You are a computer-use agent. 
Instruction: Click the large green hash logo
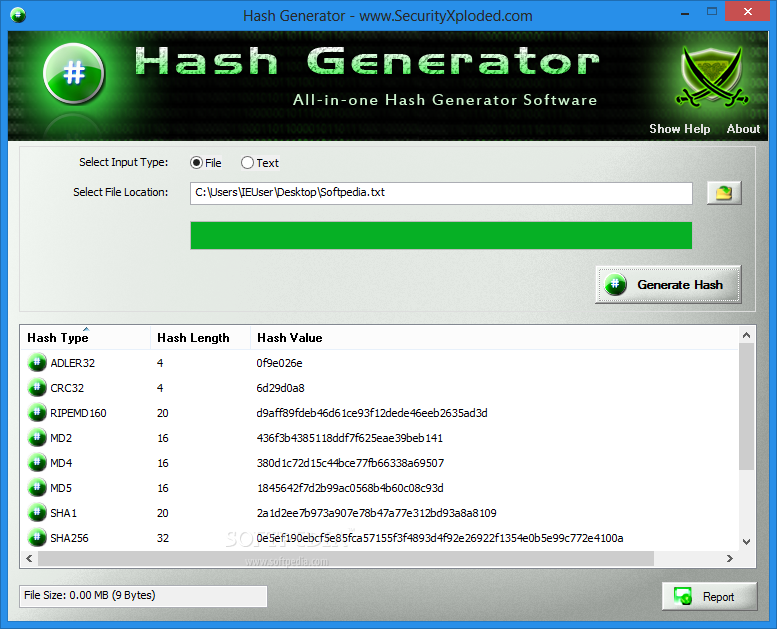click(x=74, y=73)
